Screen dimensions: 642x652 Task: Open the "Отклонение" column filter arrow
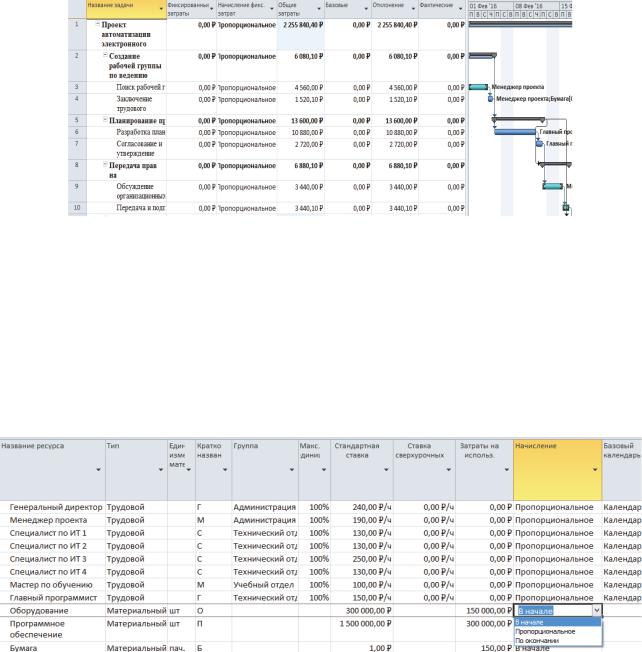[x=413, y=9]
